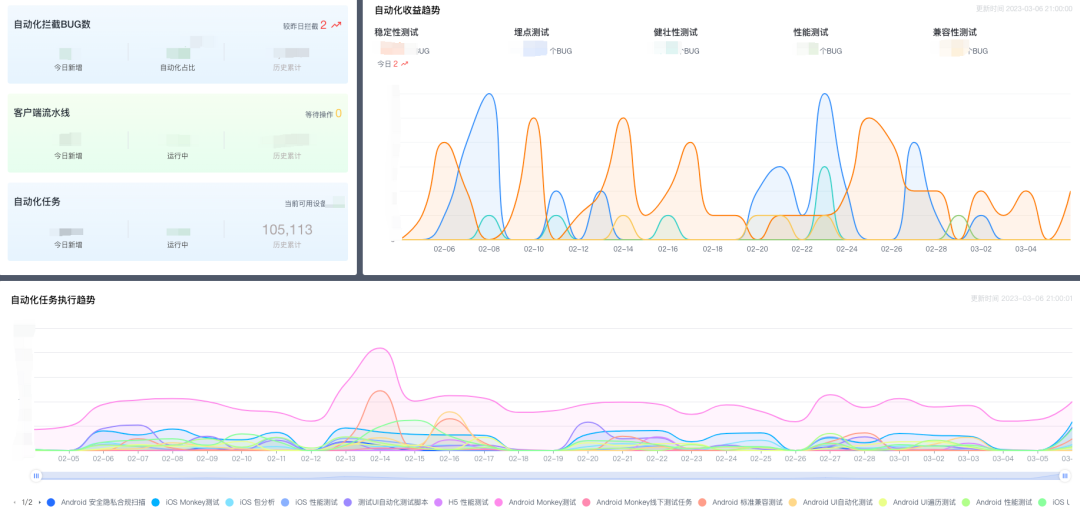Select the 兼容性测试 category header

[955, 32]
